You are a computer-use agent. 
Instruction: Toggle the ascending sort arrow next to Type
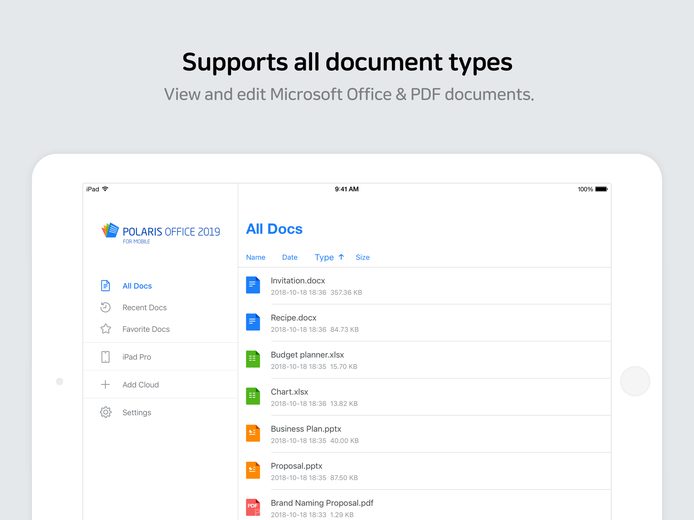coord(341,257)
